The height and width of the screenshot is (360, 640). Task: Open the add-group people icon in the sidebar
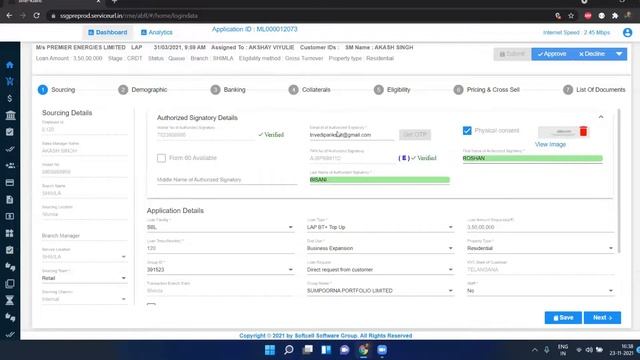point(10,165)
